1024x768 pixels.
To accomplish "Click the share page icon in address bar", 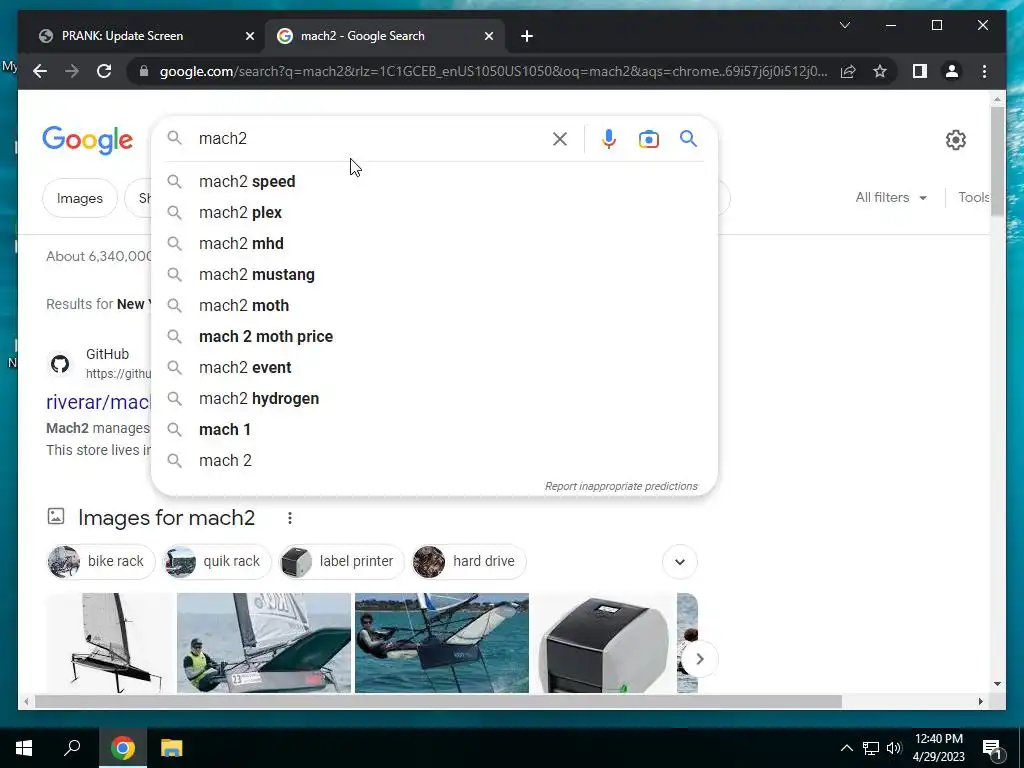I will coord(848,71).
